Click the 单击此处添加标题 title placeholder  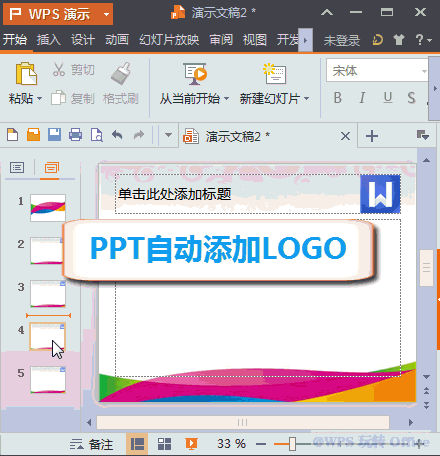point(174,194)
